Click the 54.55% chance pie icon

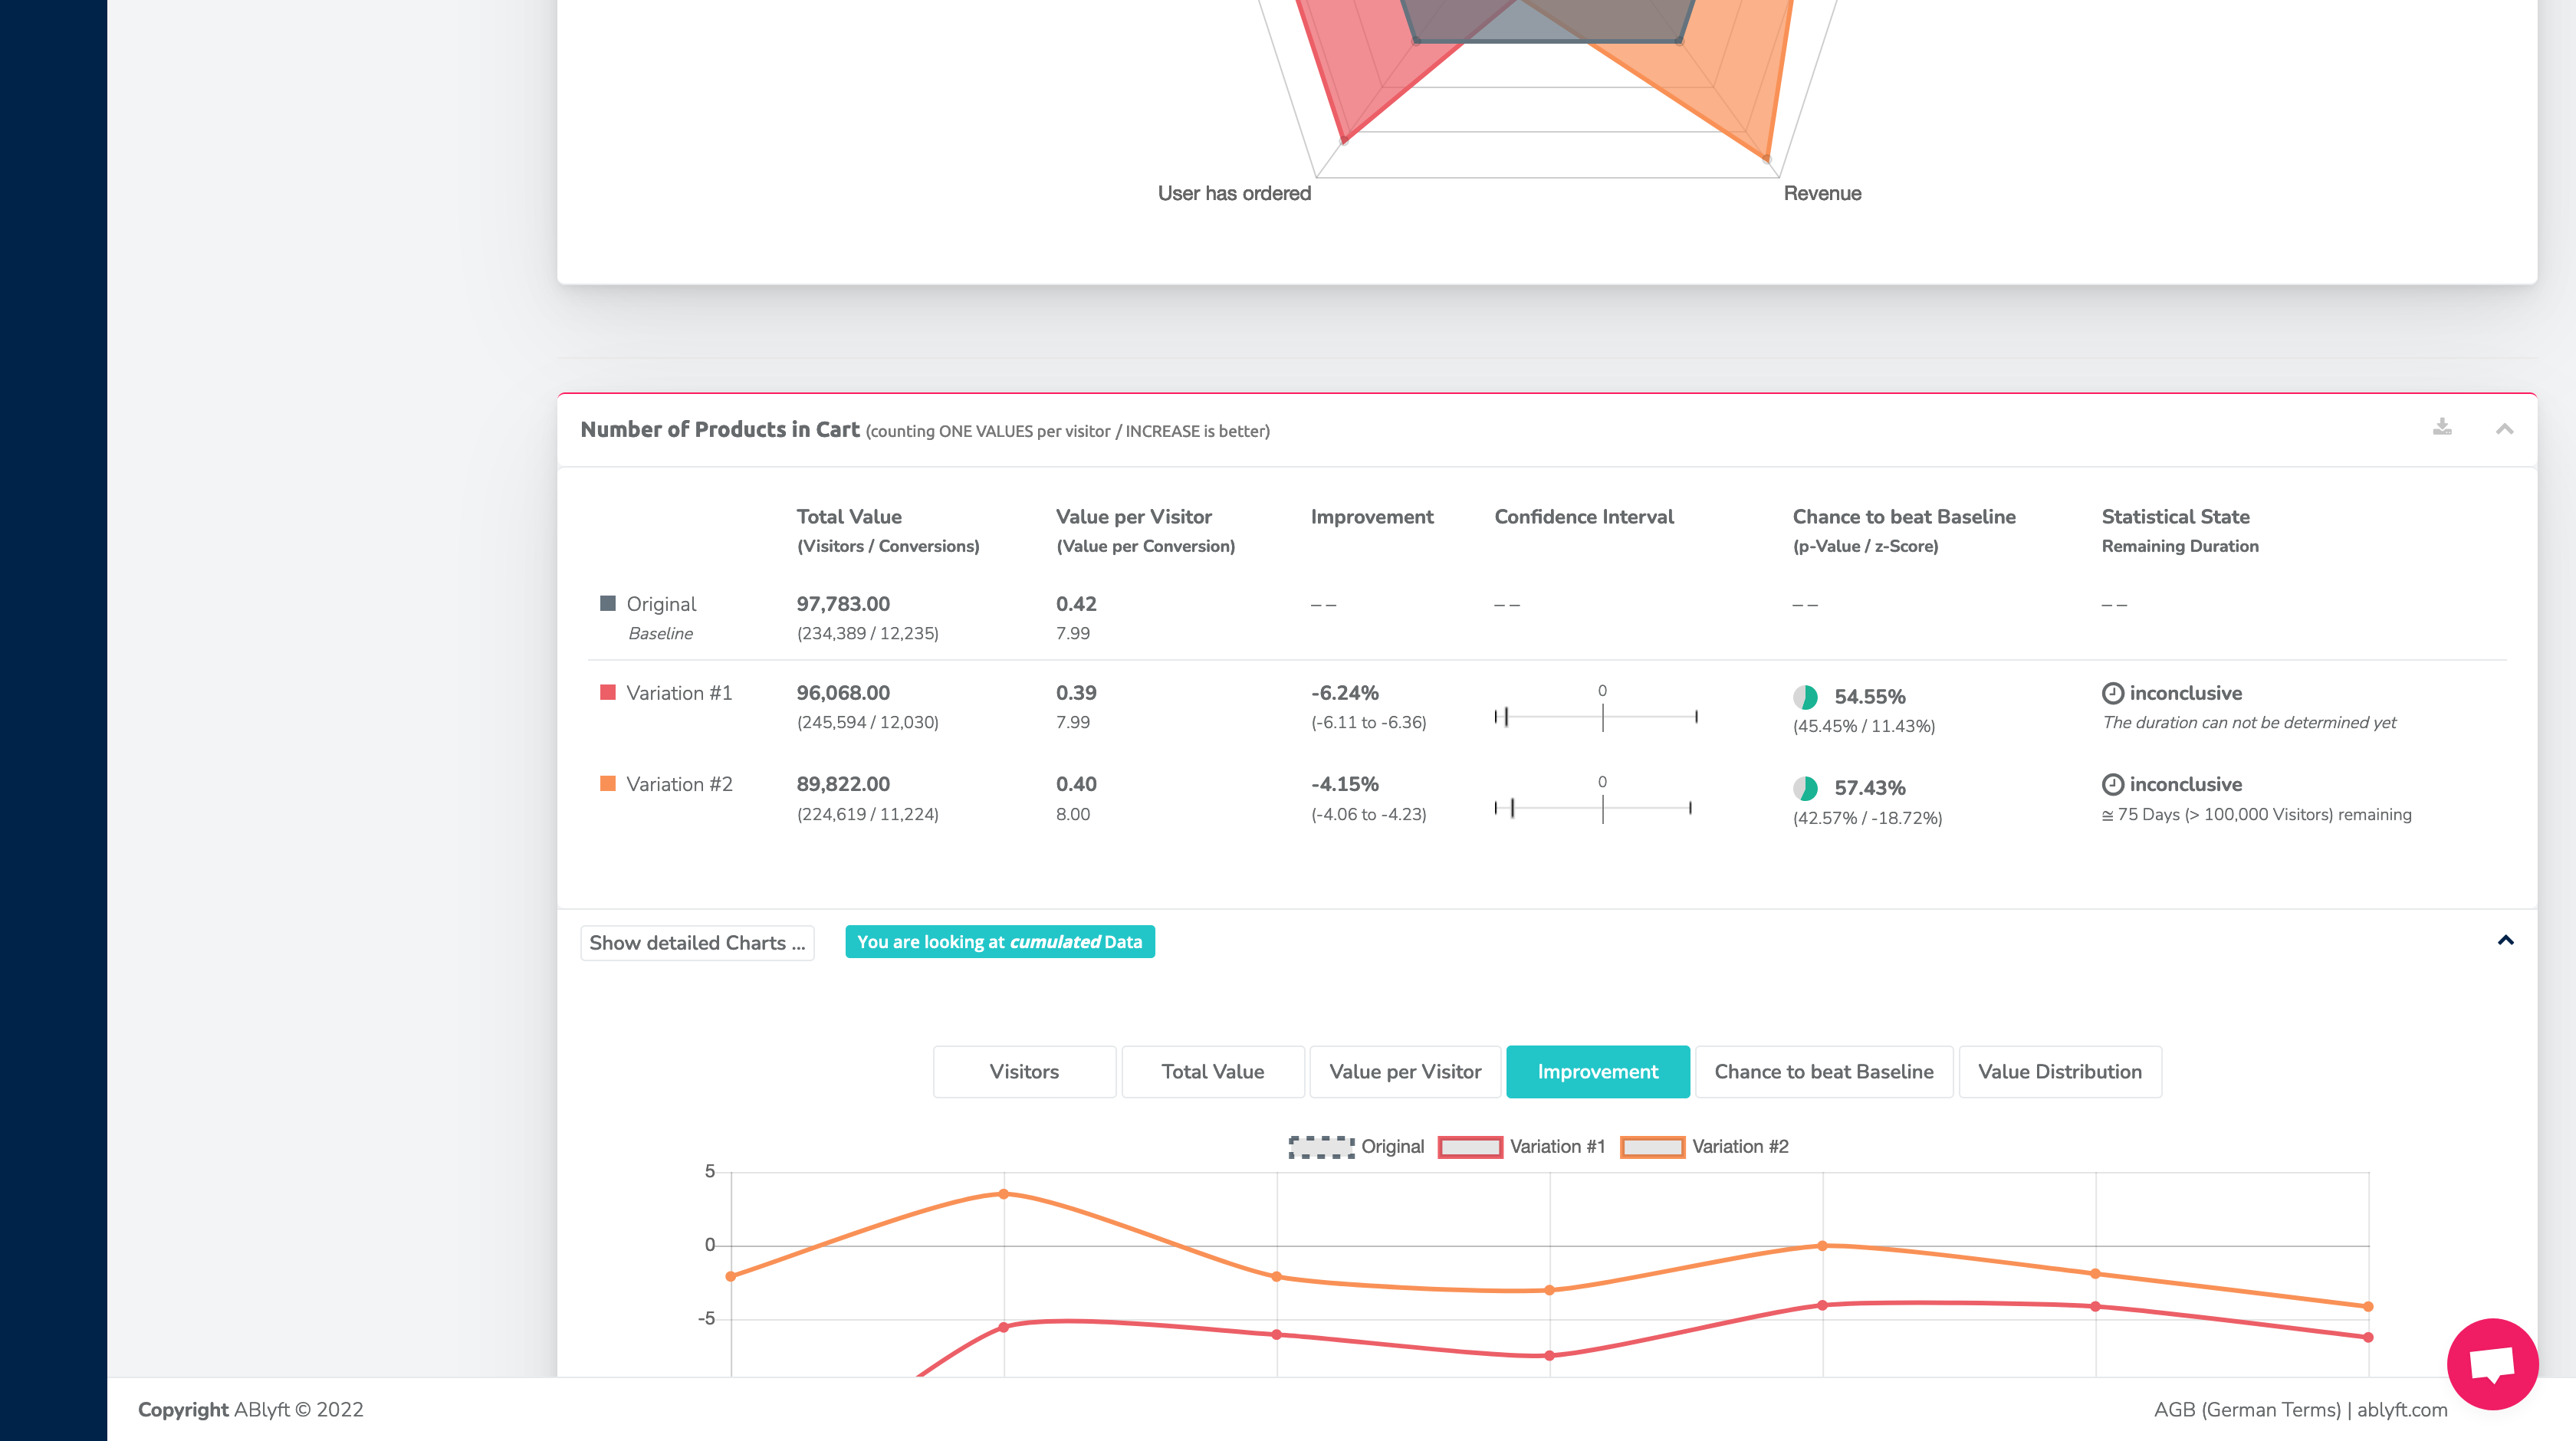click(1805, 697)
